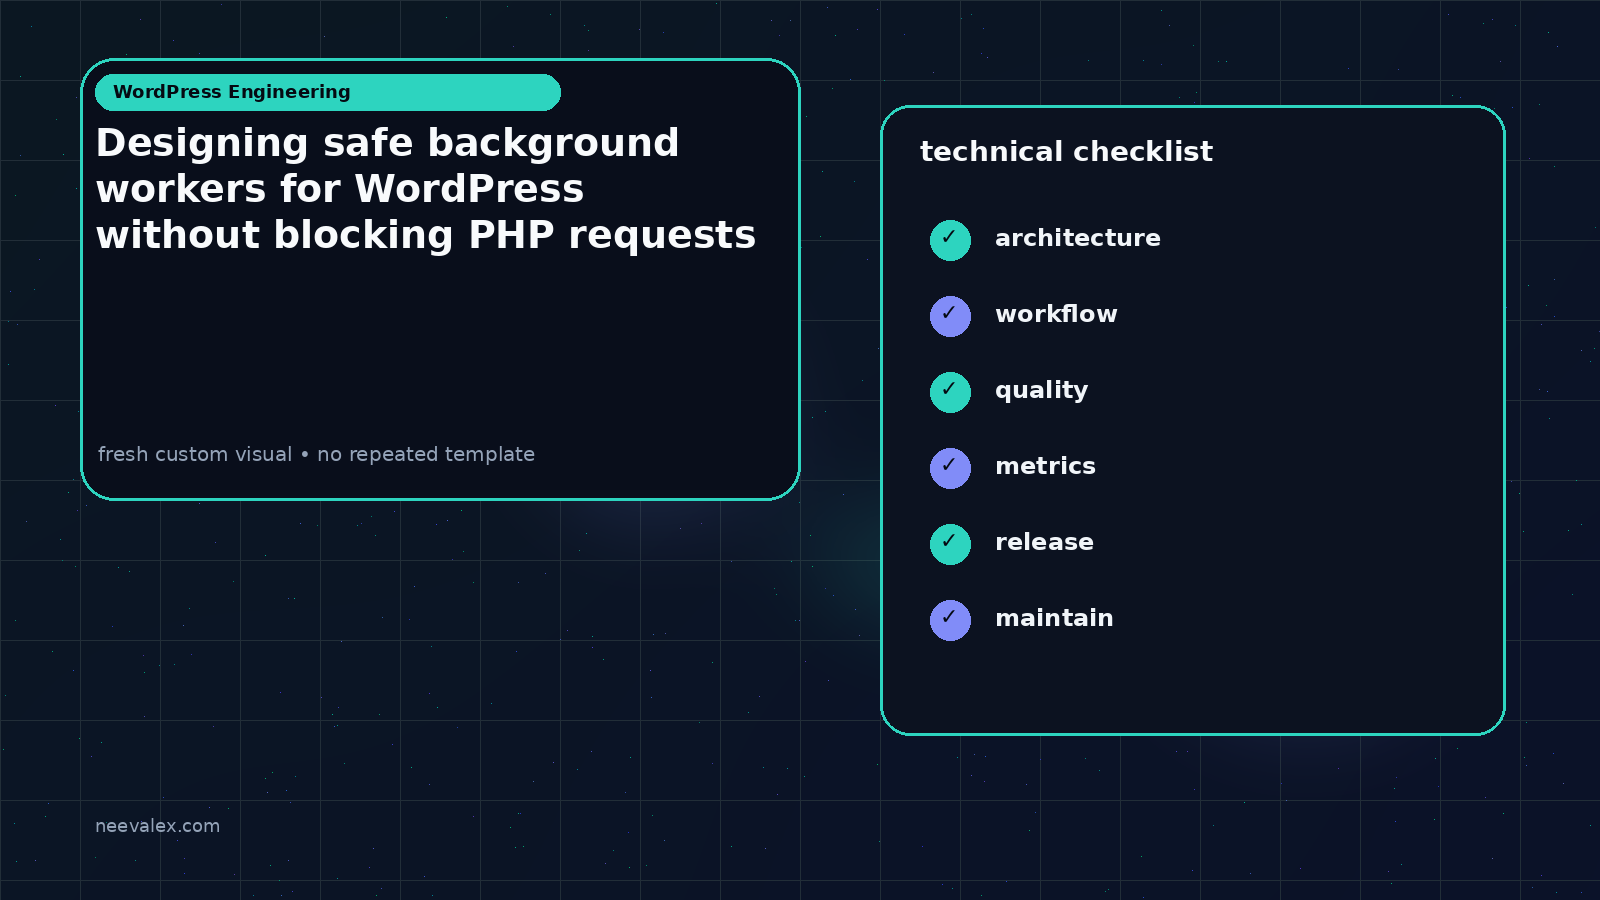Click the 'release' checklist label

tap(1044, 542)
